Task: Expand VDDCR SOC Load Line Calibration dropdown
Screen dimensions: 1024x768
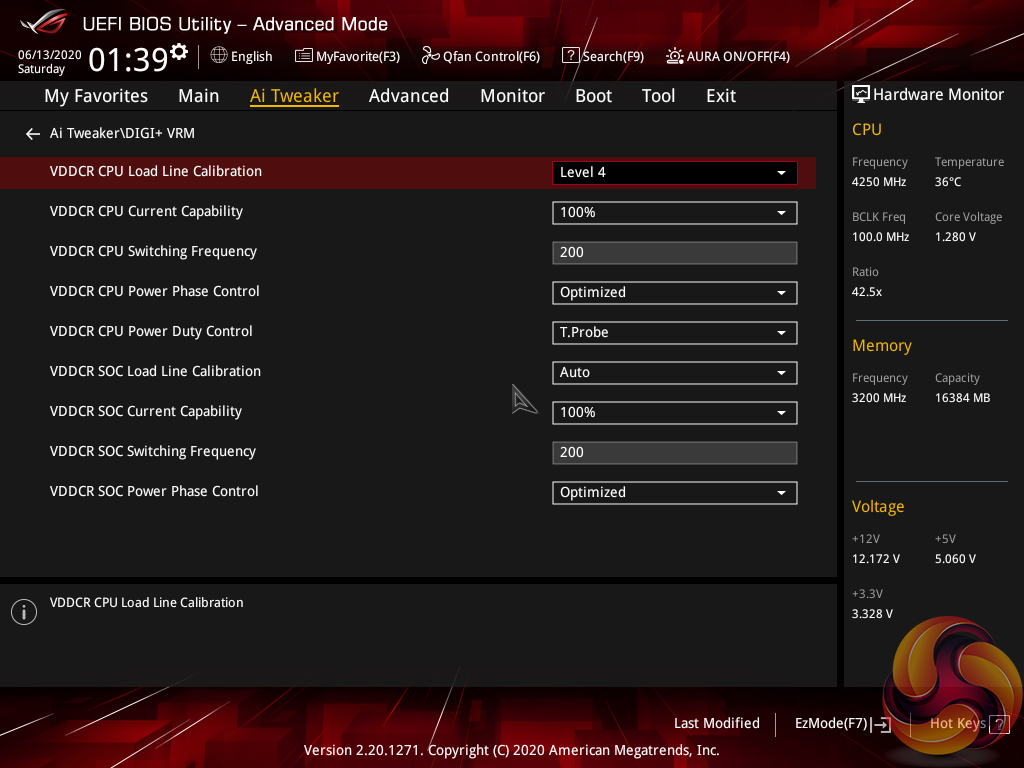Action: click(x=674, y=372)
